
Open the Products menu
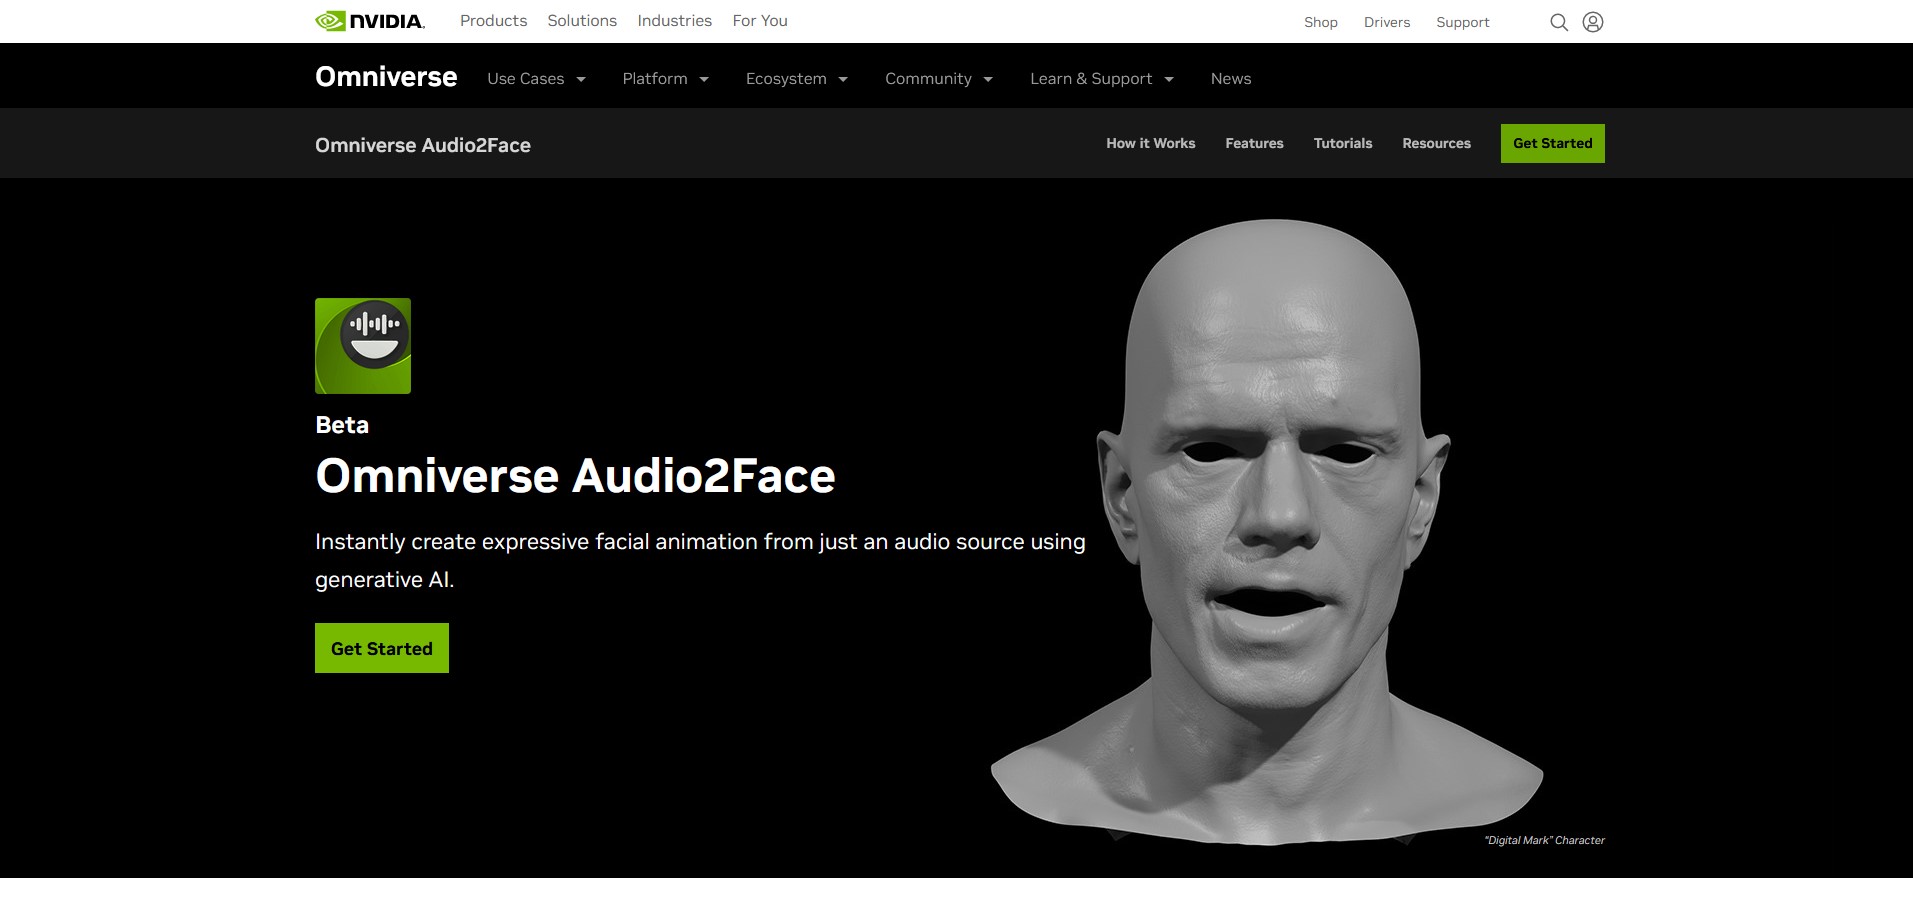(493, 21)
